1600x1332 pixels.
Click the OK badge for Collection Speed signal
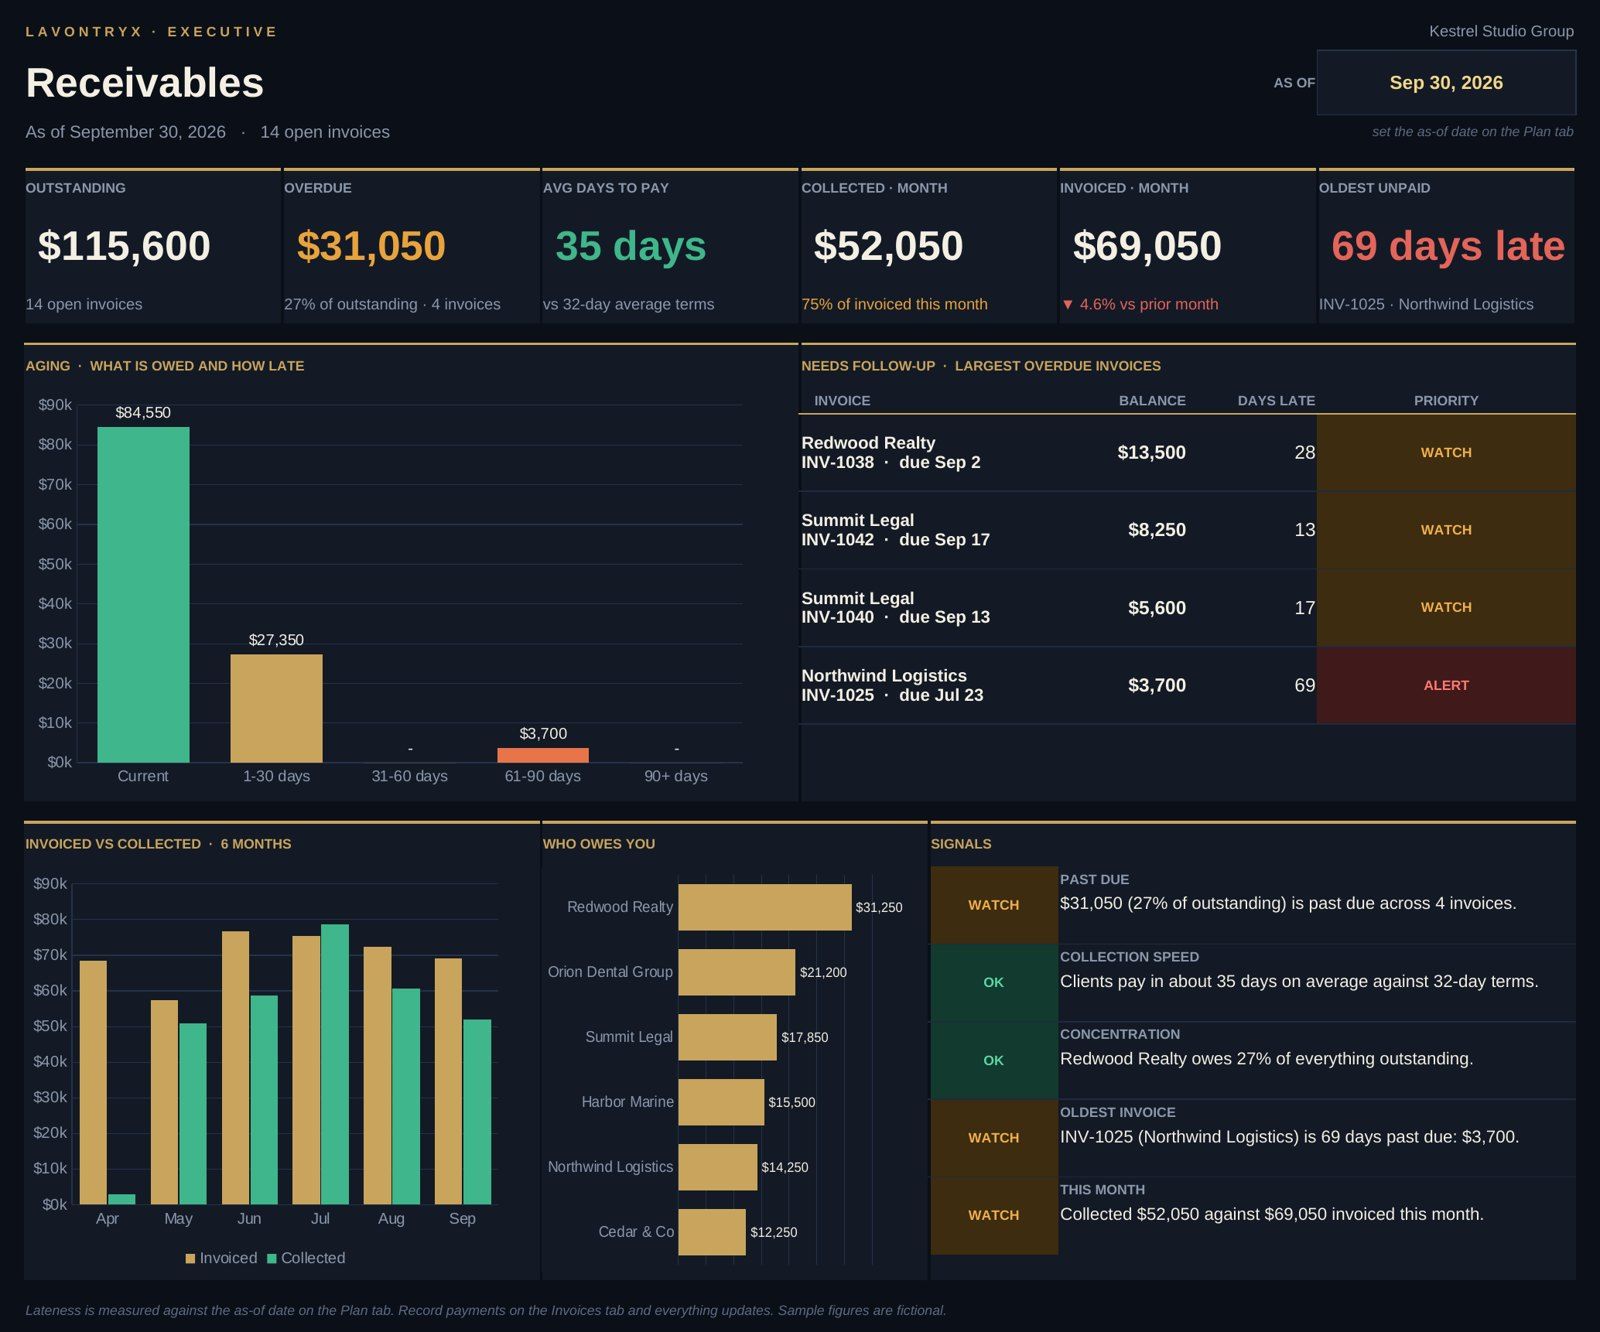coord(994,982)
